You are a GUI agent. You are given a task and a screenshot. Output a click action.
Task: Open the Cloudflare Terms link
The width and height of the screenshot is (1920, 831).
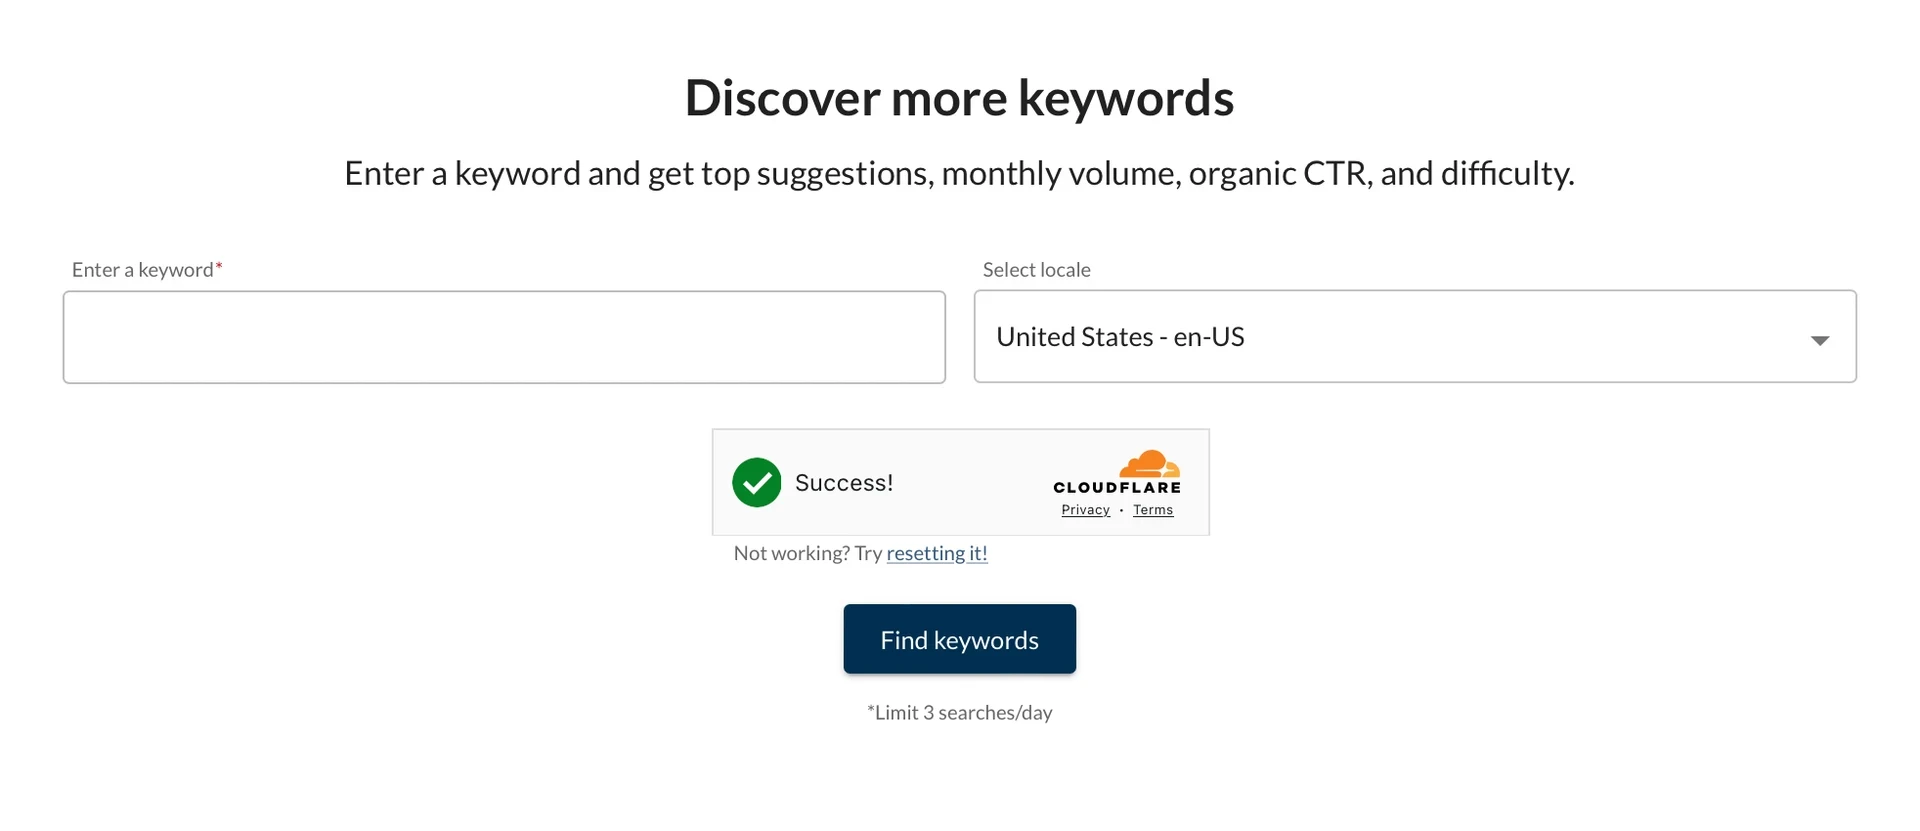pyautogui.click(x=1153, y=510)
